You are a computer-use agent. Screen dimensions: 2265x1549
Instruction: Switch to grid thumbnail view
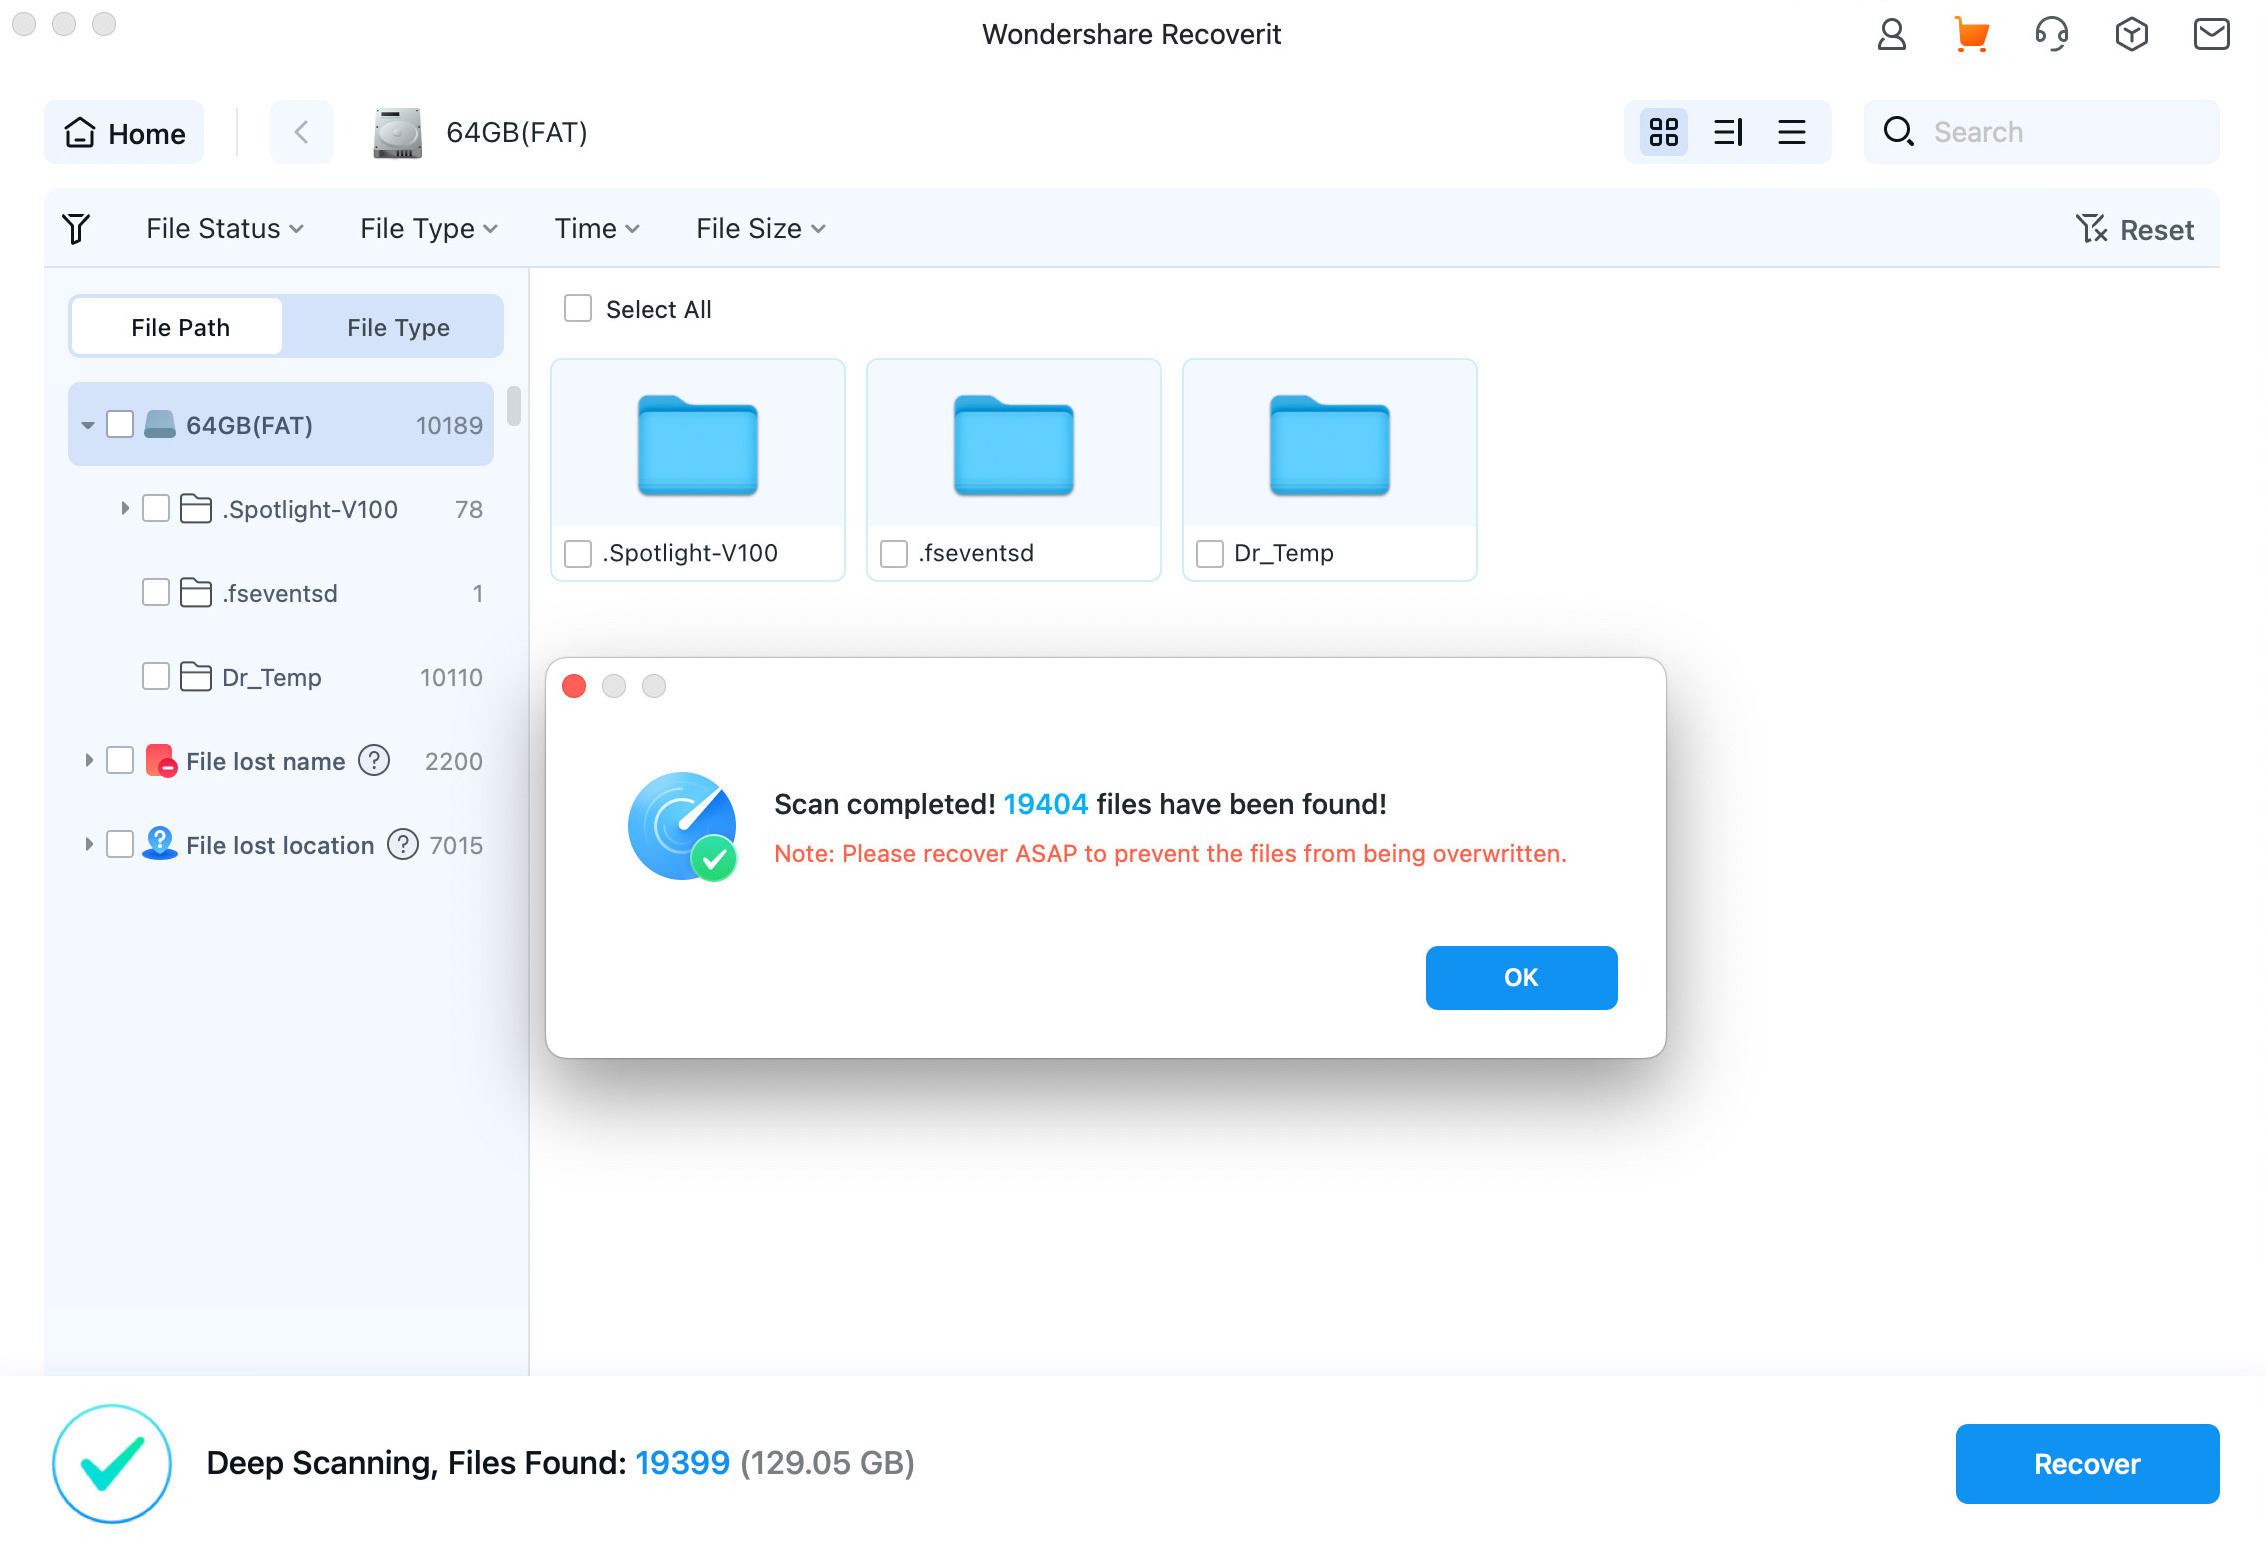pyautogui.click(x=1664, y=132)
